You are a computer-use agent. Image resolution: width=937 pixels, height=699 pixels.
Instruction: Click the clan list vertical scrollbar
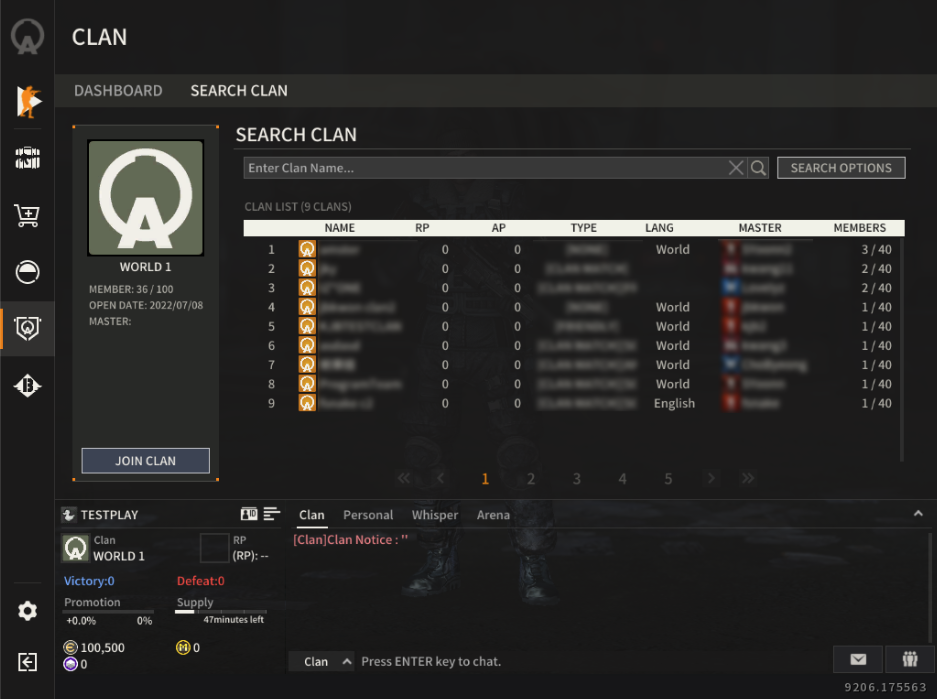[x=902, y=350]
